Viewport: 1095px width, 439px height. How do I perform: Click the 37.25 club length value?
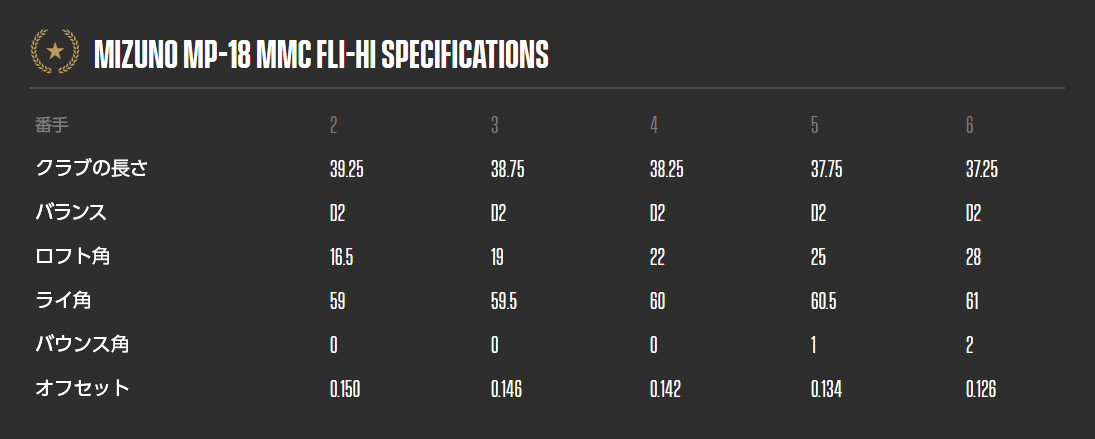pyautogui.click(x=982, y=170)
